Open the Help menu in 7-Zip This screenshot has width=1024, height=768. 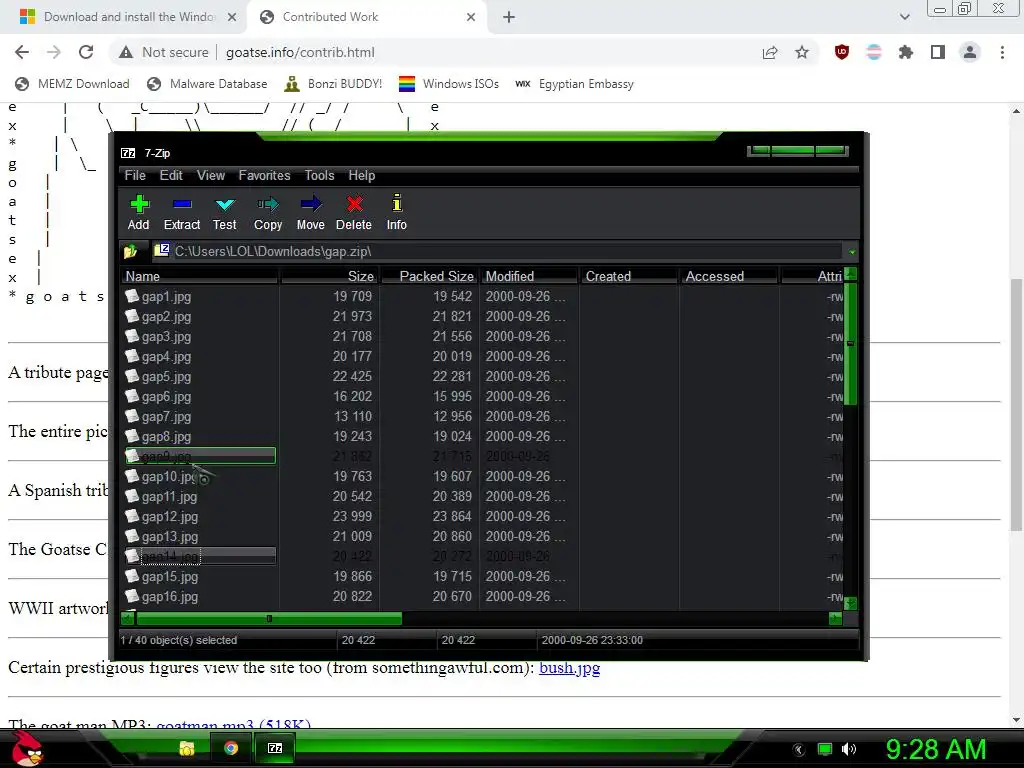(x=362, y=176)
